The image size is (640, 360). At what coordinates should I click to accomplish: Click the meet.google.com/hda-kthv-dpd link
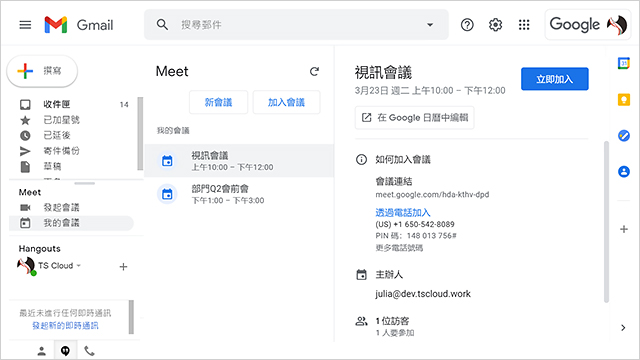click(432, 195)
